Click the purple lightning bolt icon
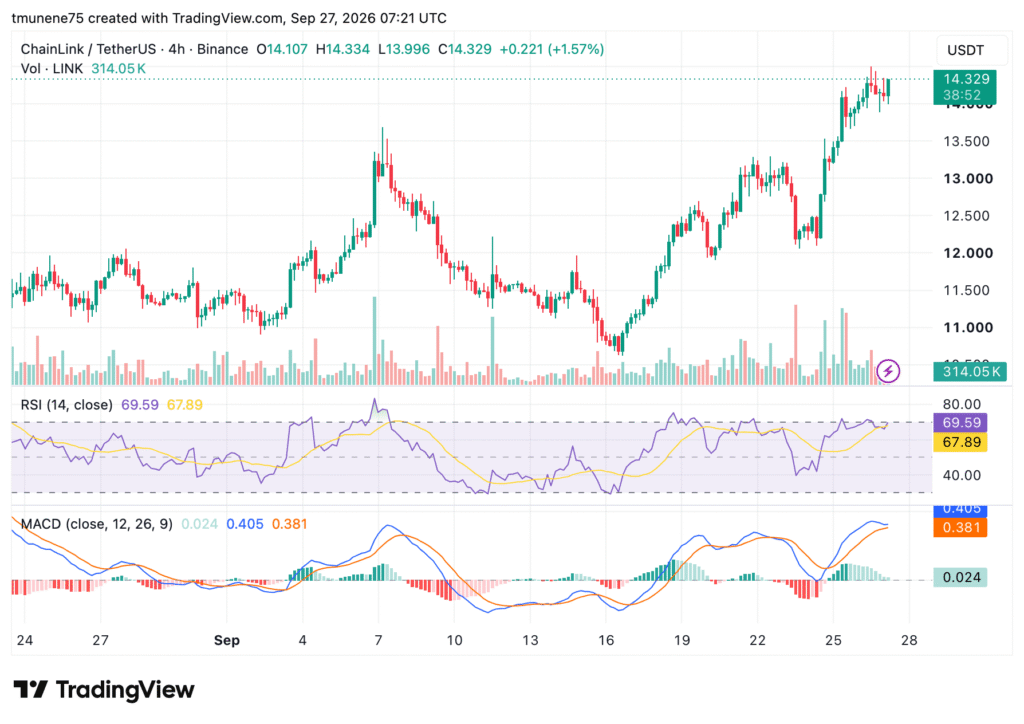The height and width of the screenshot is (724, 1024). tap(888, 371)
